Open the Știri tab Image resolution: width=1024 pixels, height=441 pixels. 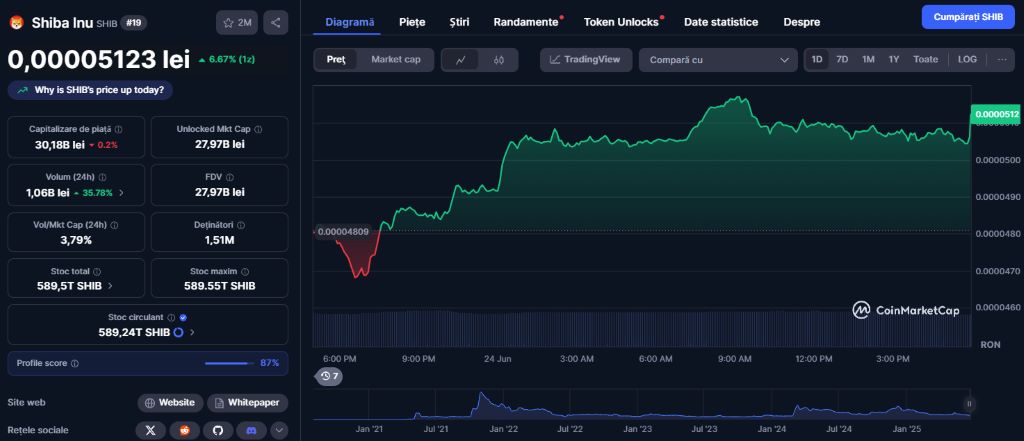coord(459,22)
